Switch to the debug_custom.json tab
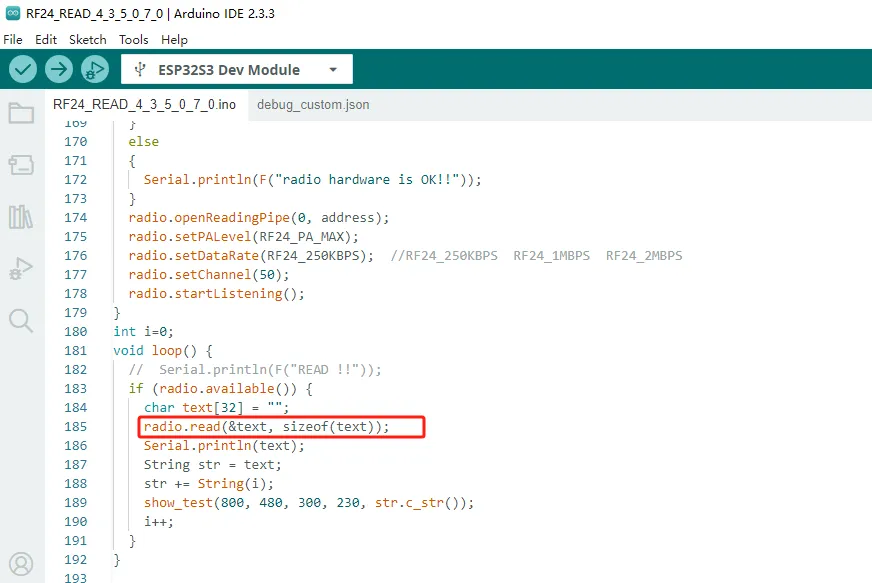Screen dimensions: 872x583 point(312,105)
